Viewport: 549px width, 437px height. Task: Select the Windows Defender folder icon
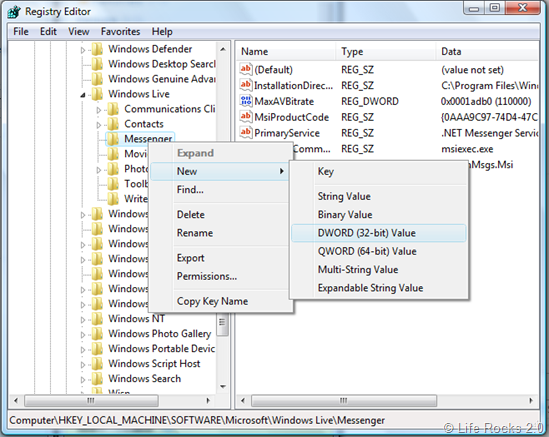pyautogui.click(x=97, y=49)
